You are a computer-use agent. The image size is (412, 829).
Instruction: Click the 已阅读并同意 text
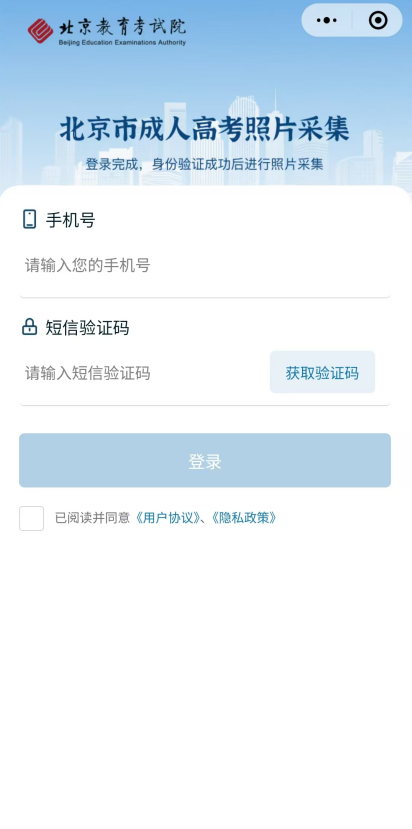coord(93,518)
